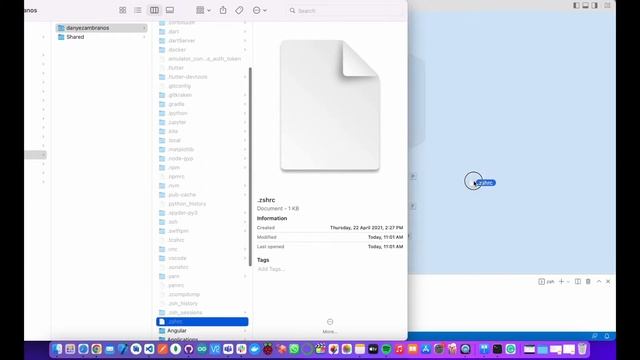Expand the .gradle folder chevron
This screenshot has width=640, height=360.
coord(245,104)
